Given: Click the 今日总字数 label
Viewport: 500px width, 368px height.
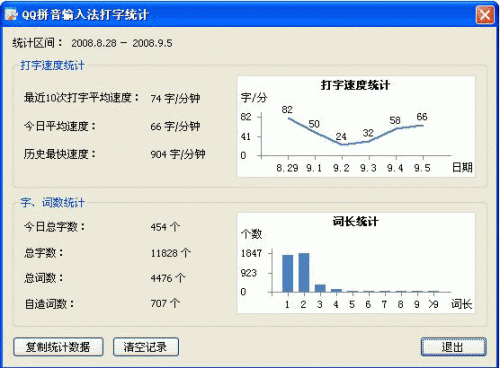Looking at the screenshot, I should tap(54, 227).
